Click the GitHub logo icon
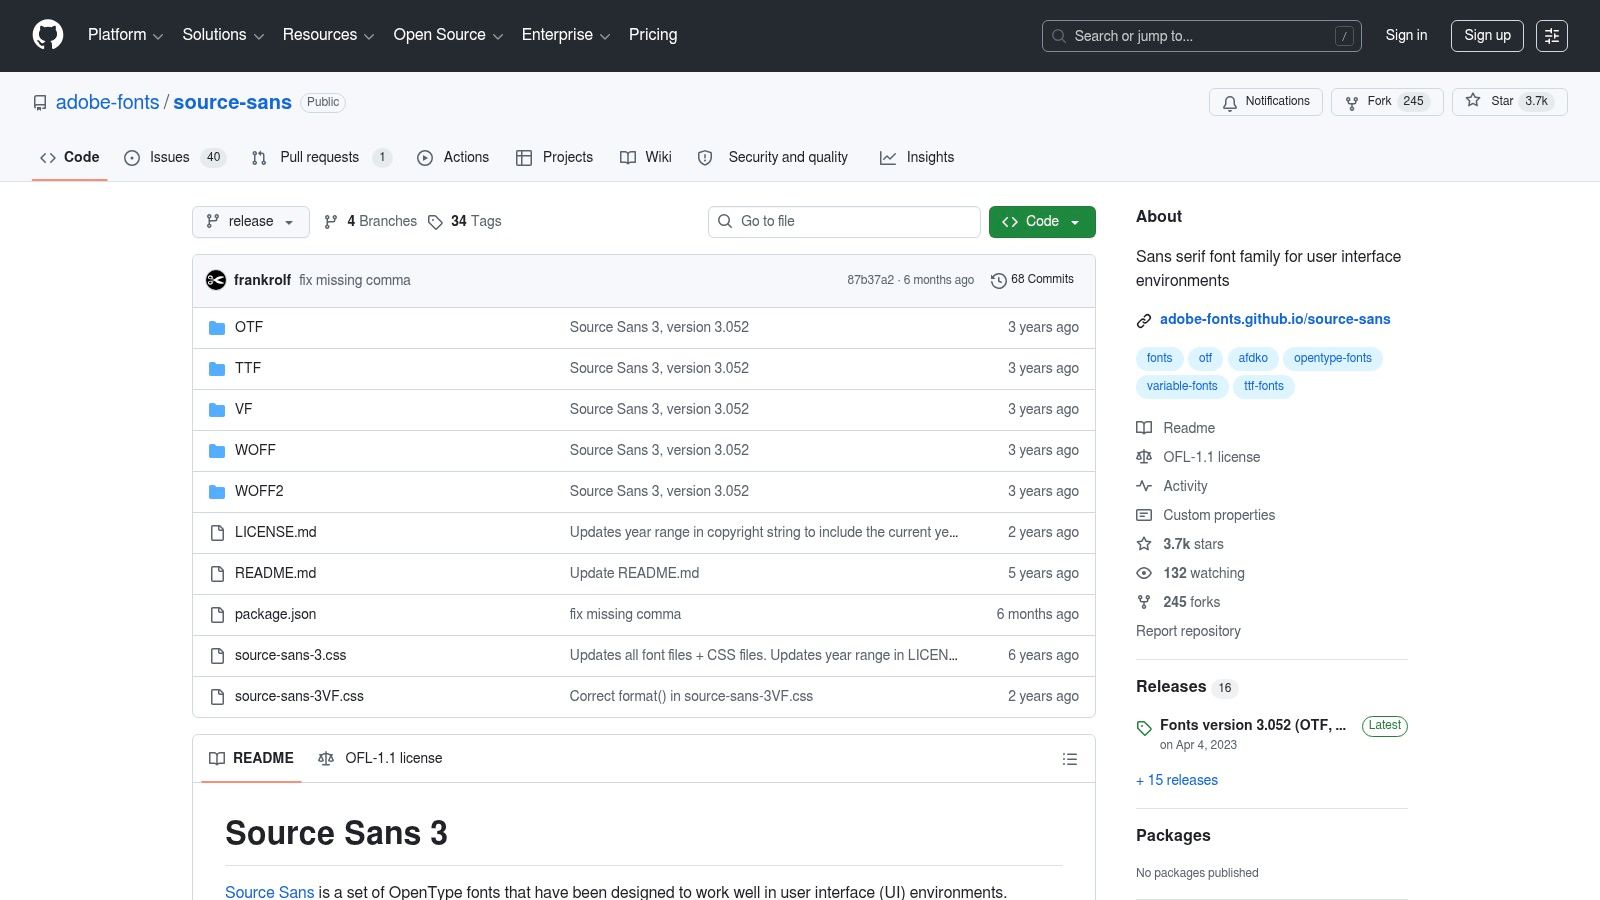The height and width of the screenshot is (900, 1600). [48, 35]
